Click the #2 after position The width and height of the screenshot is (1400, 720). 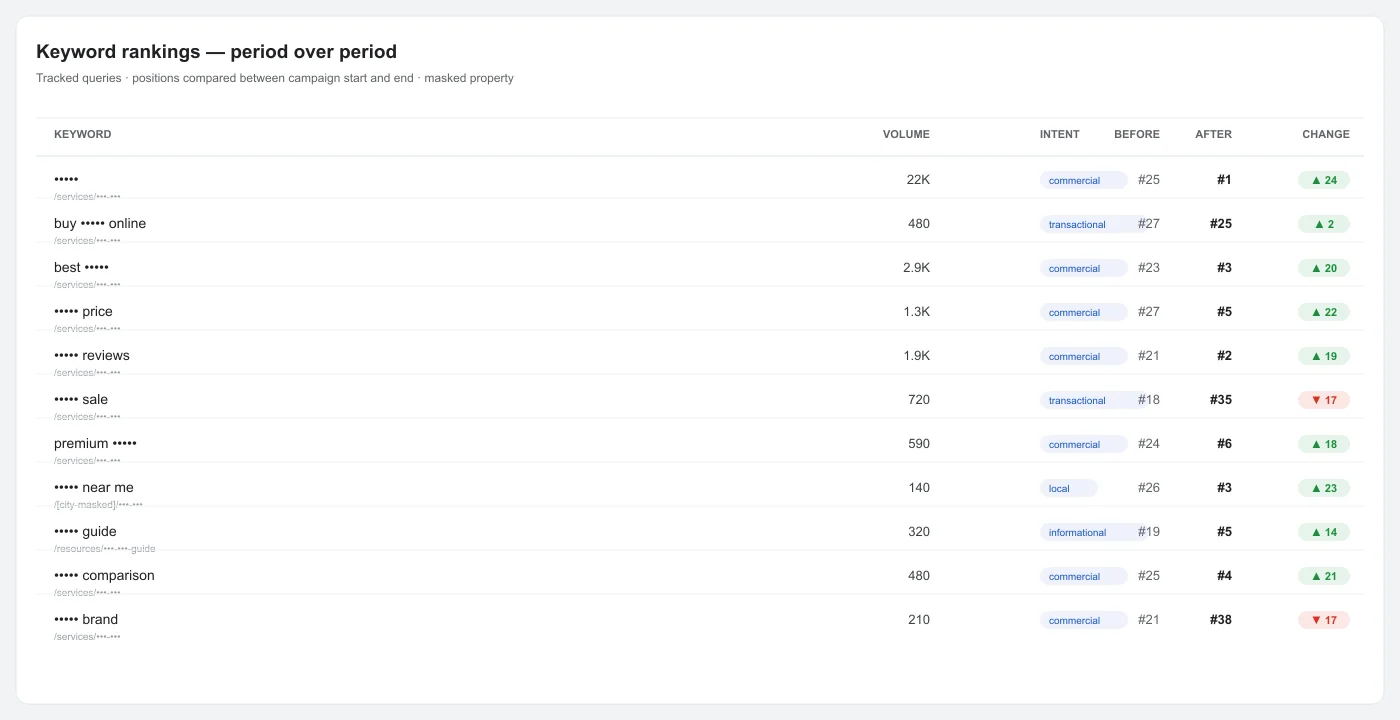[x=1224, y=356]
